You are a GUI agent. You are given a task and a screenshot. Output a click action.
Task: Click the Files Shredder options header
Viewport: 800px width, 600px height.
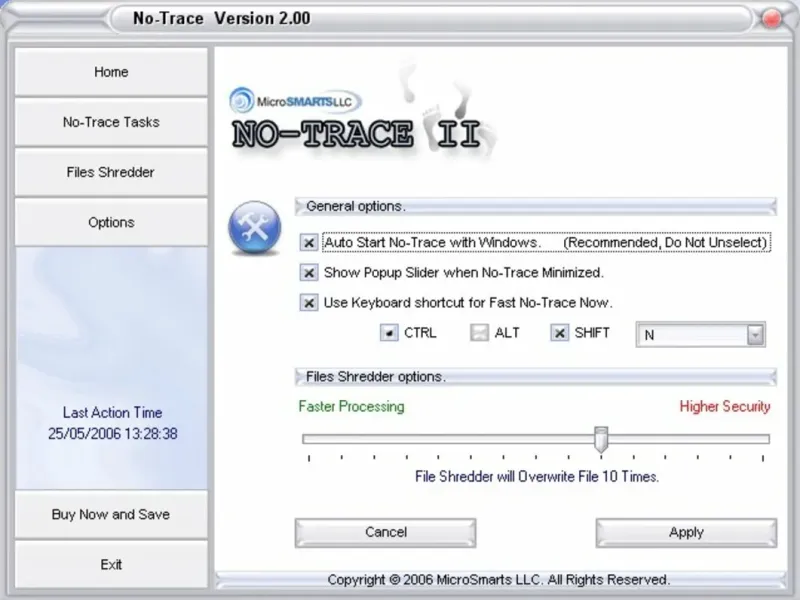(536, 377)
